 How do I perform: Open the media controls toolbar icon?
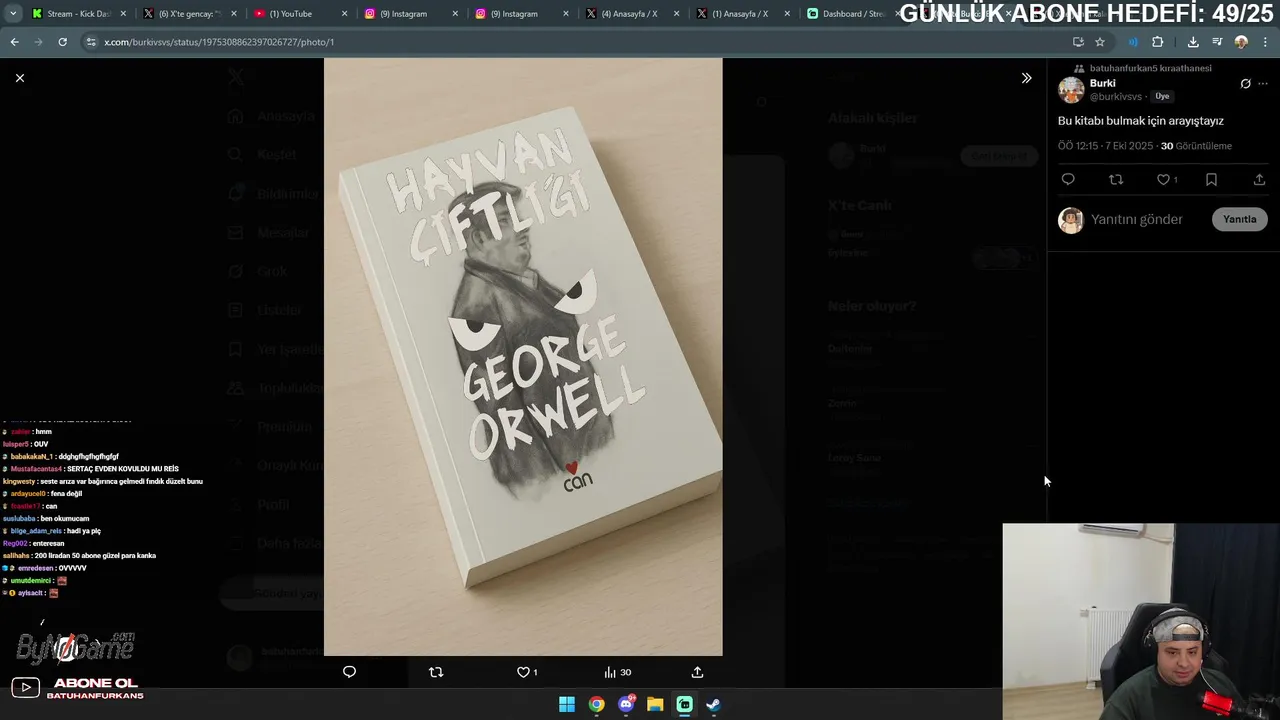[1217, 42]
